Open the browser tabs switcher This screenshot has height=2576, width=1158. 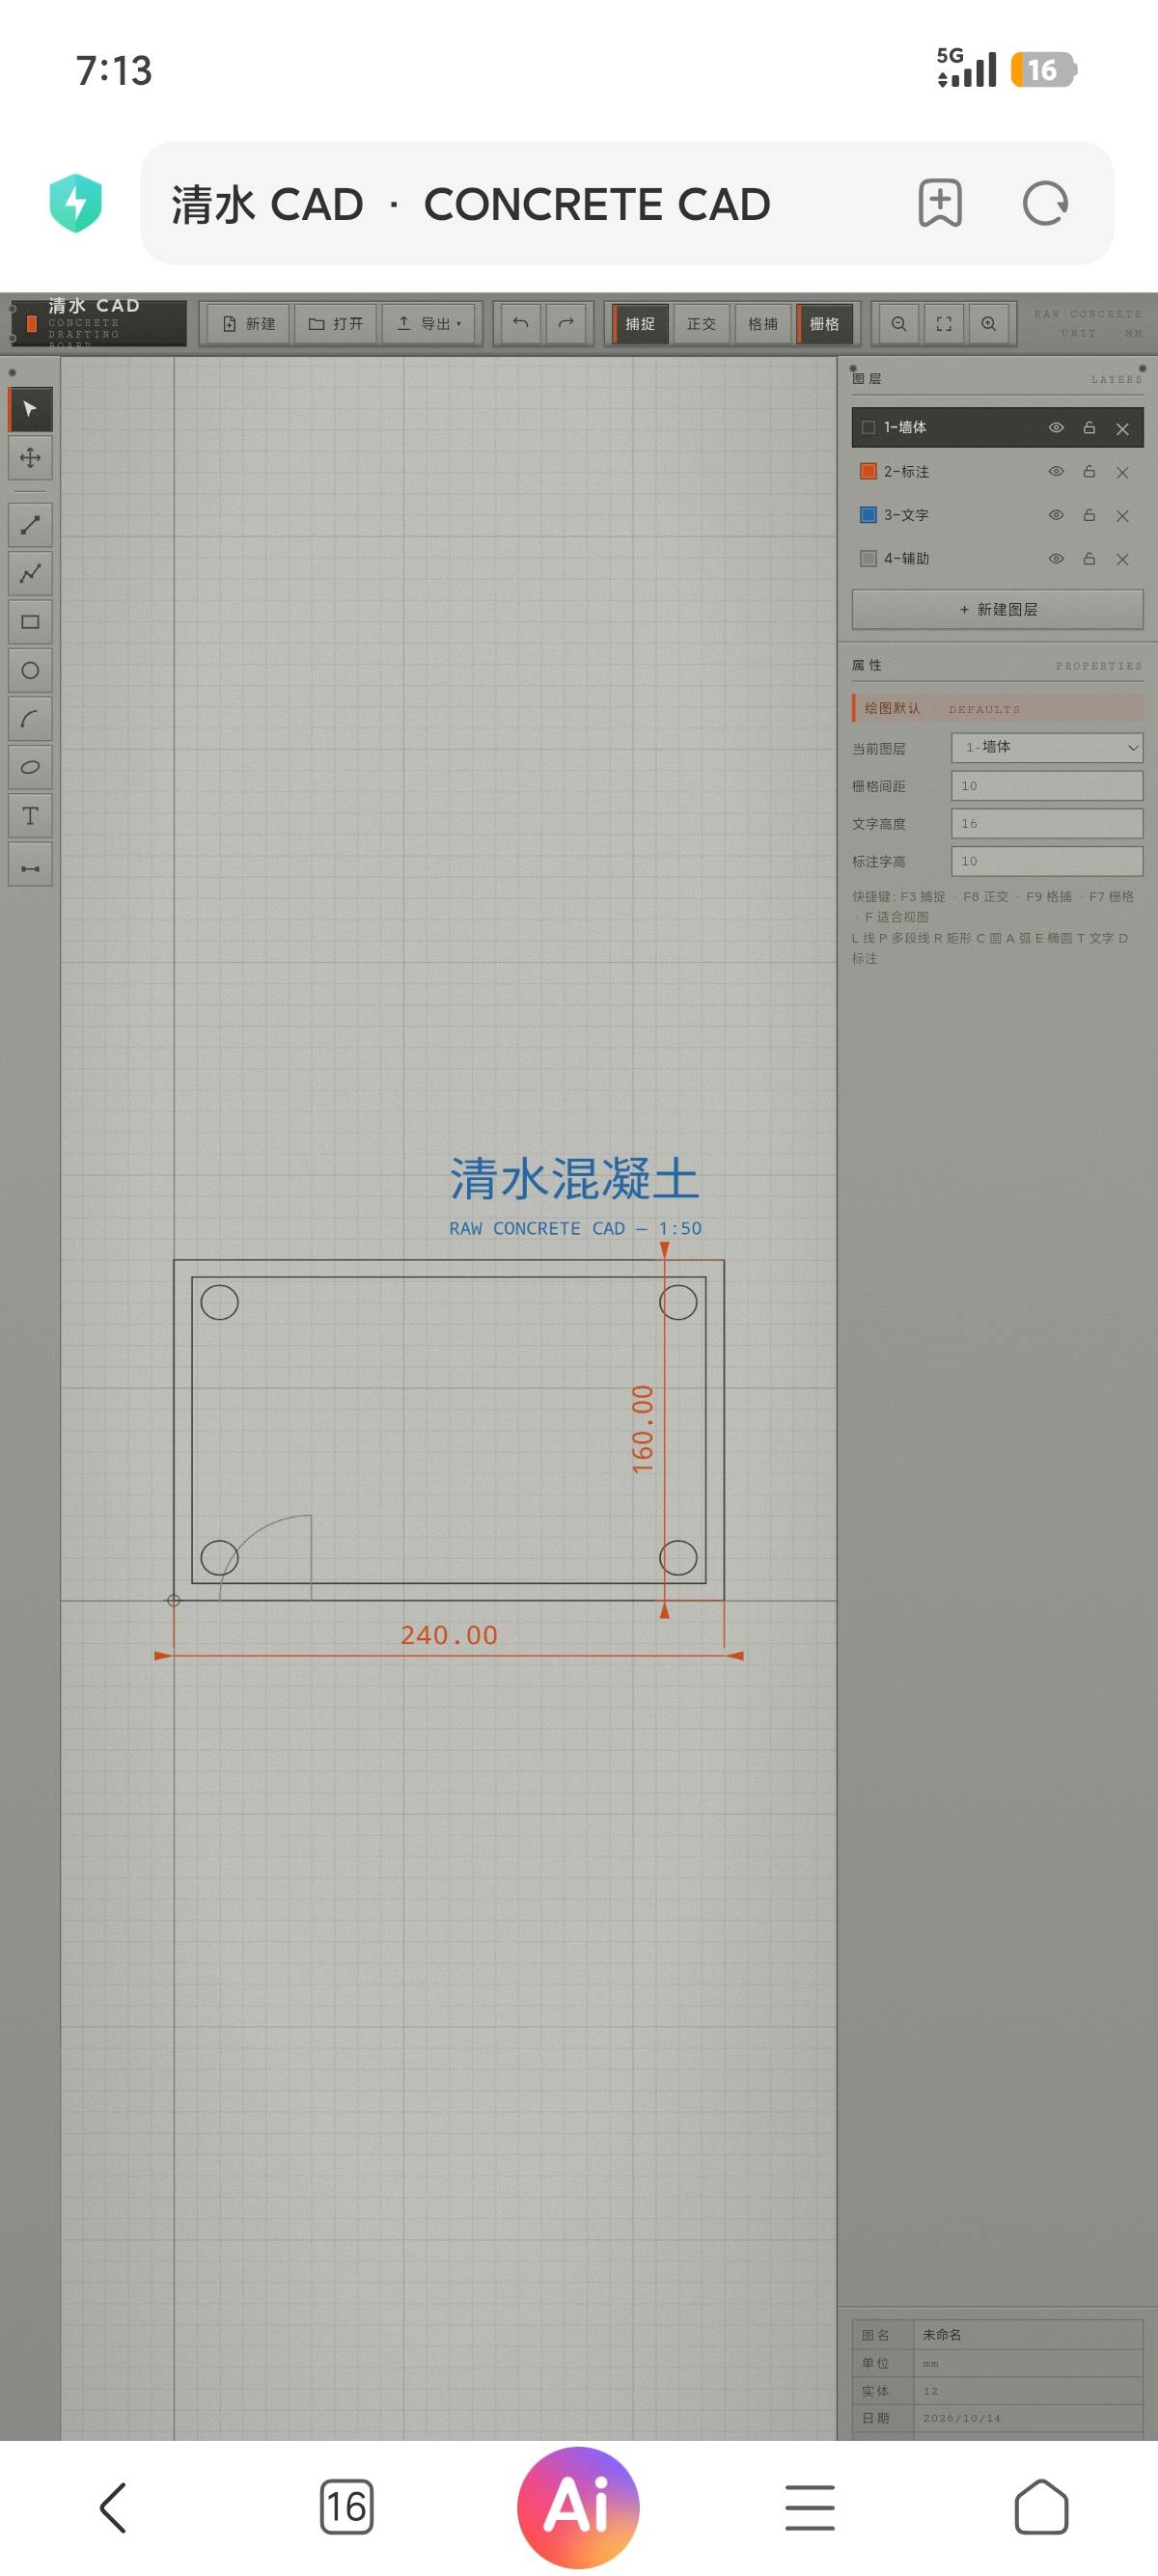[346, 2508]
